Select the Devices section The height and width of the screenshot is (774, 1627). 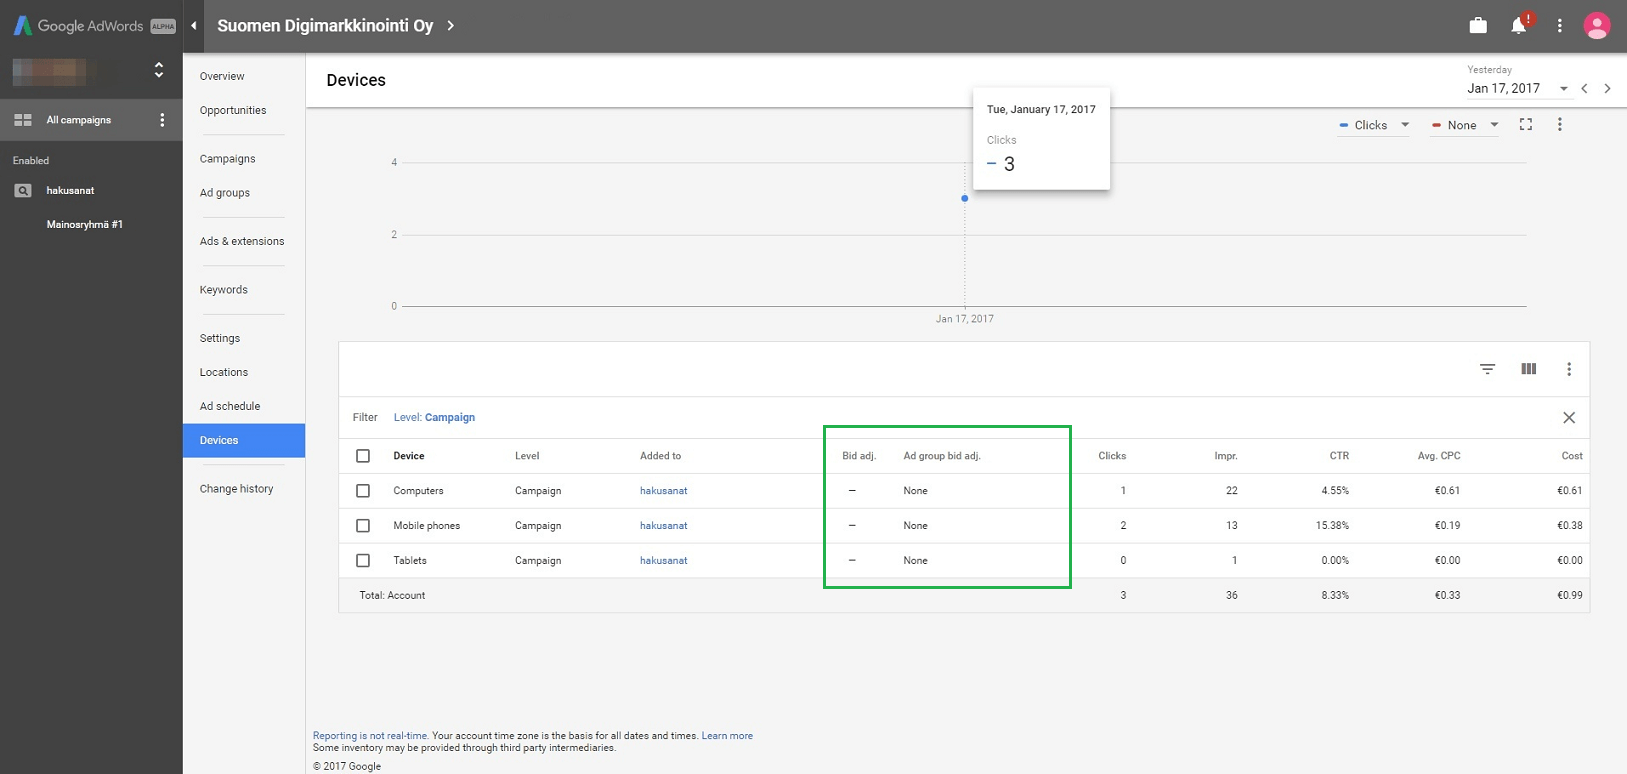(x=244, y=441)
